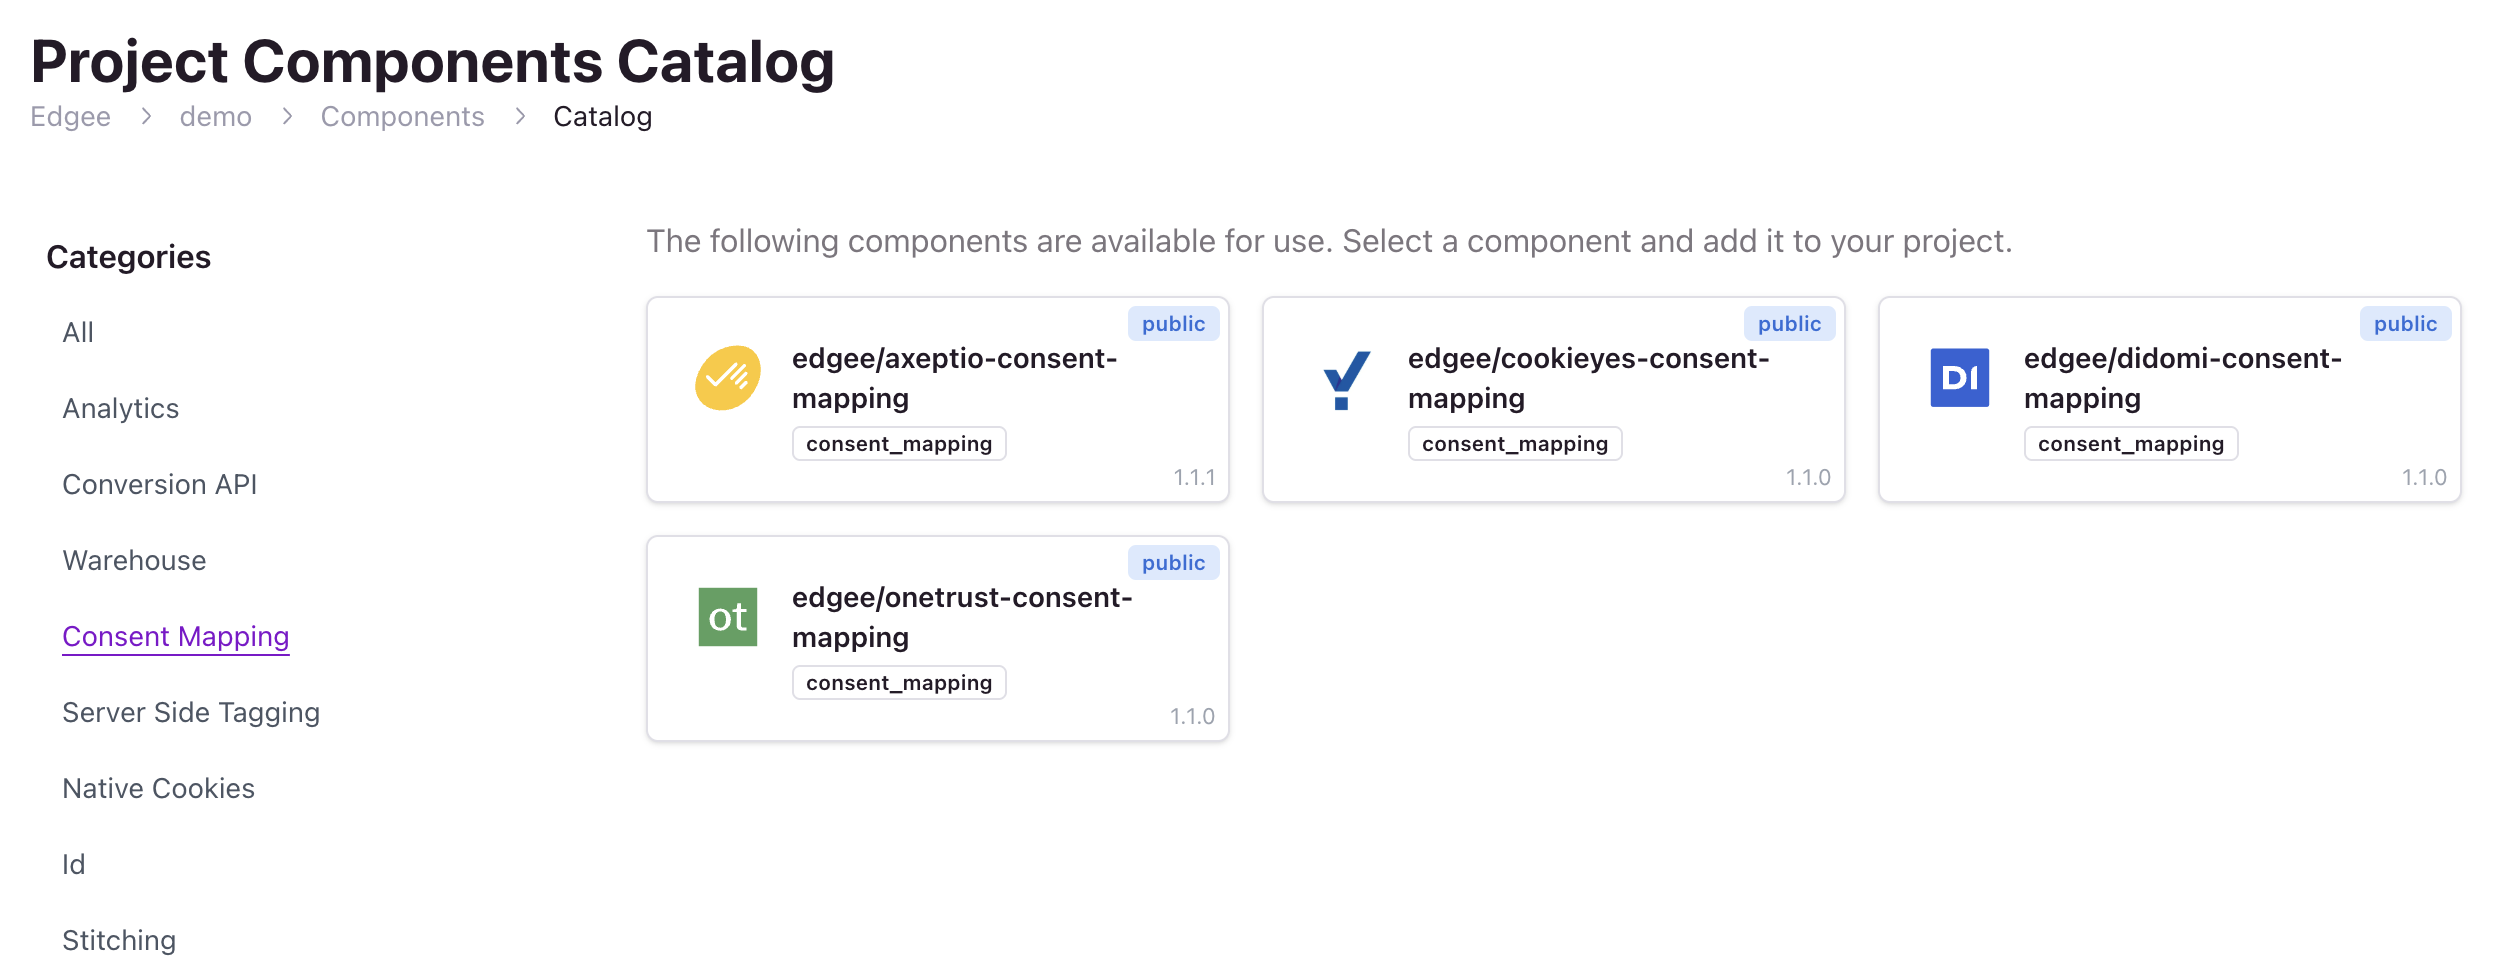Open the edgee/axeptio-consent-mapping component

(x=938, y=399)
